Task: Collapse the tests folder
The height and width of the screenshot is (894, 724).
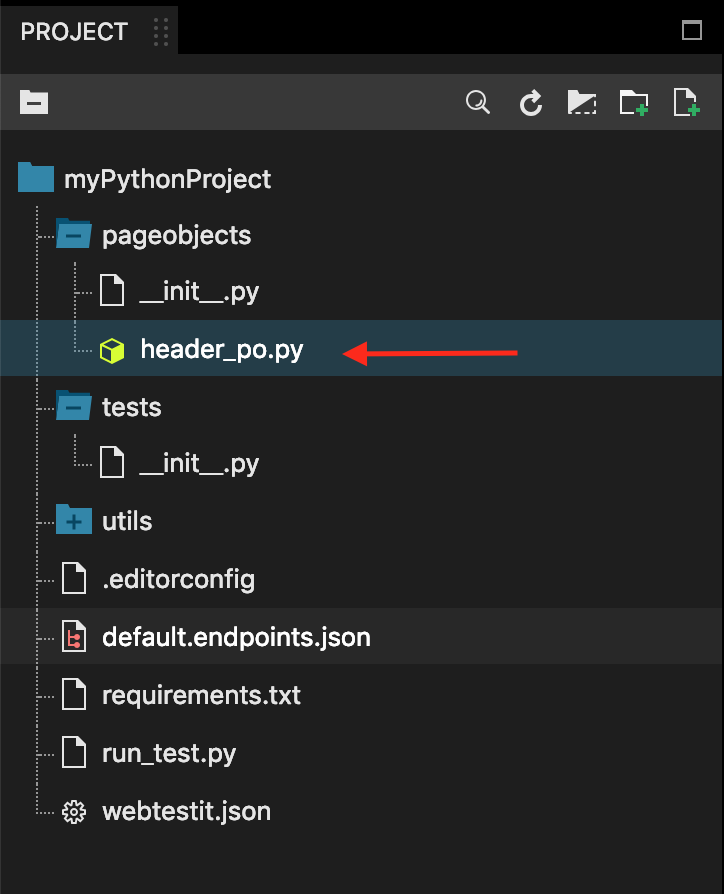Action: click(74, 406)
